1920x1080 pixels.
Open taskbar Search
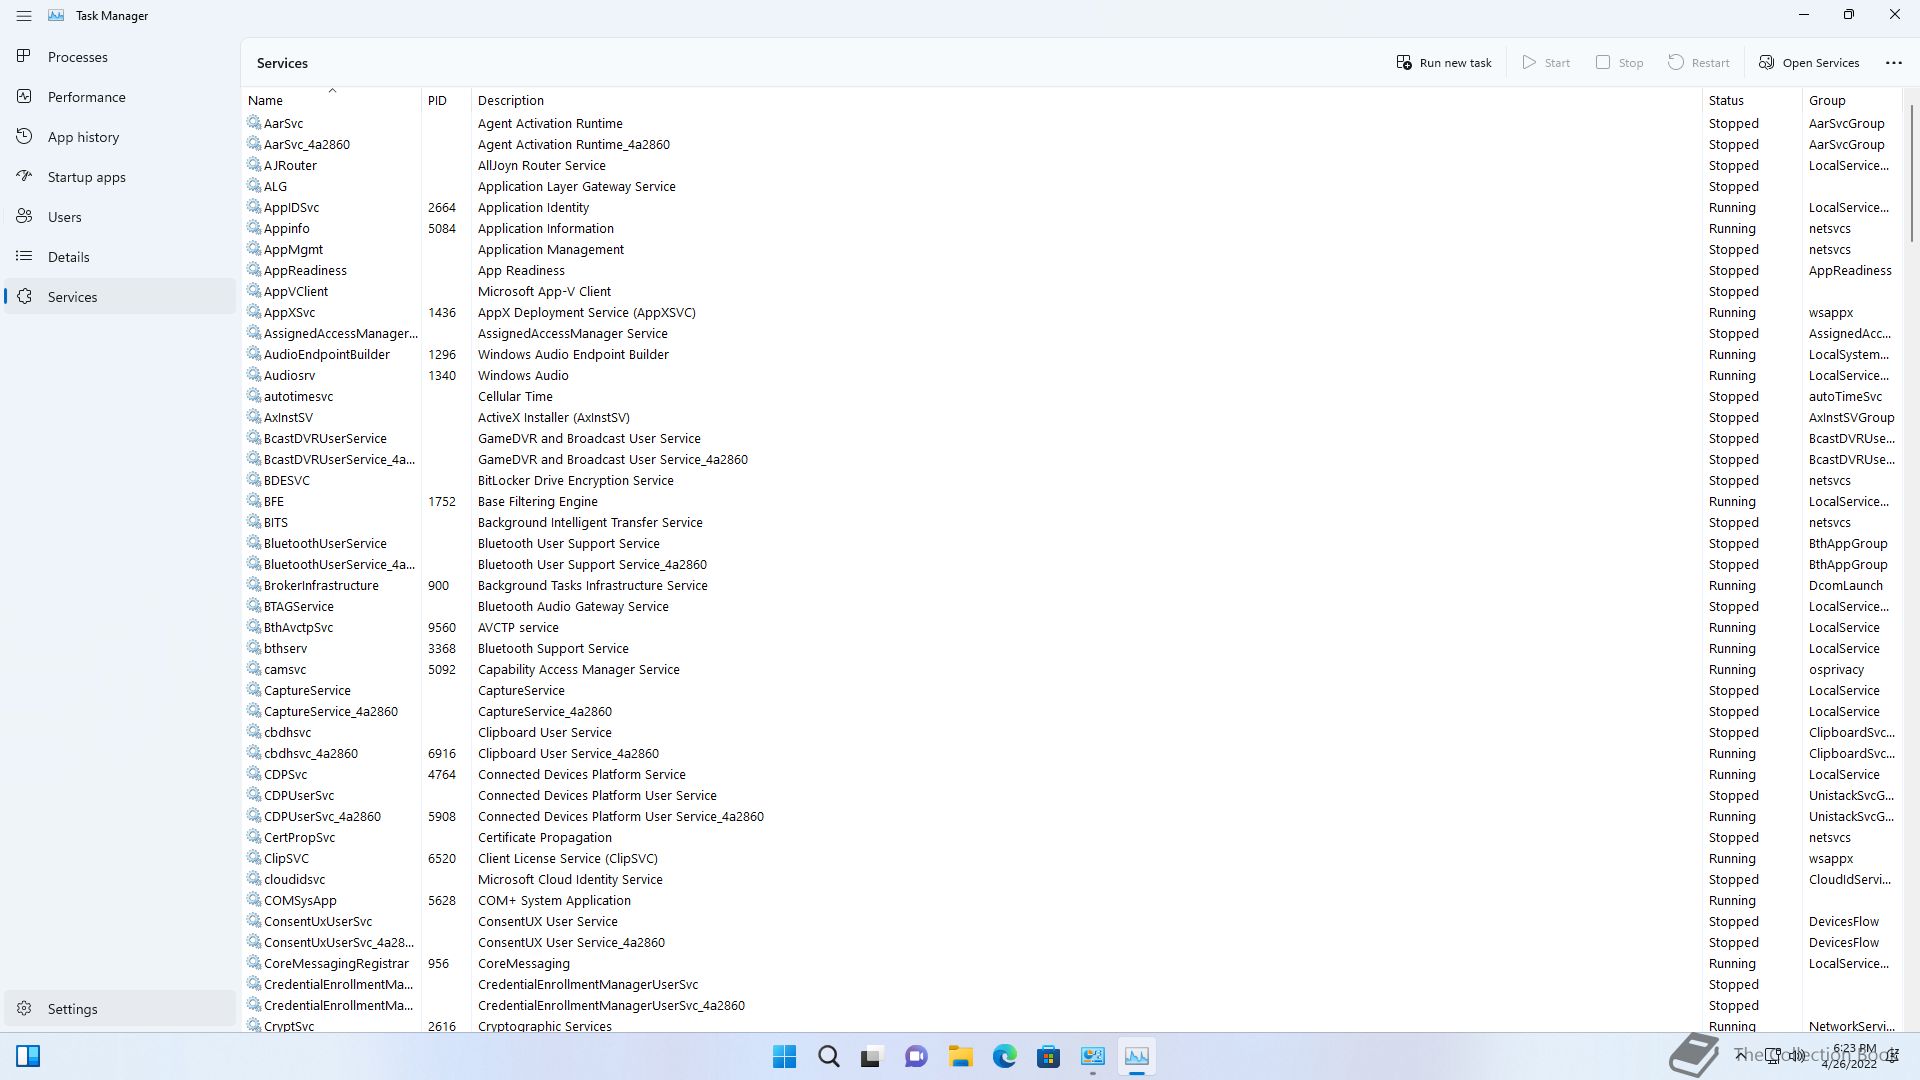click(829, 1056)
